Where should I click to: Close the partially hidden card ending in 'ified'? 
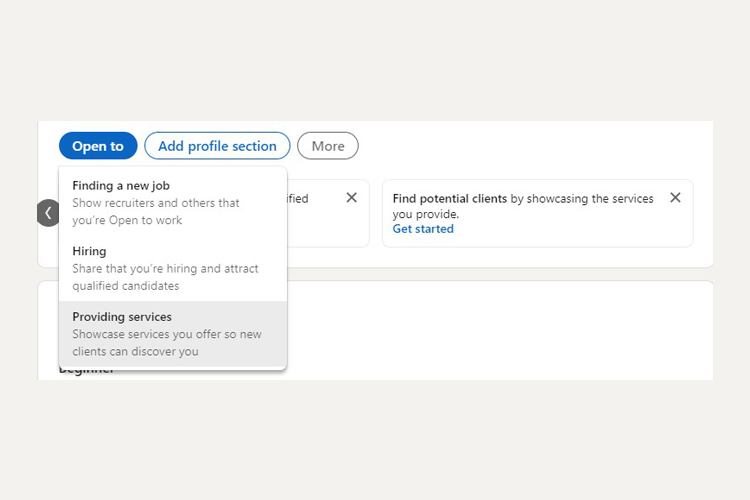(352, 198)
